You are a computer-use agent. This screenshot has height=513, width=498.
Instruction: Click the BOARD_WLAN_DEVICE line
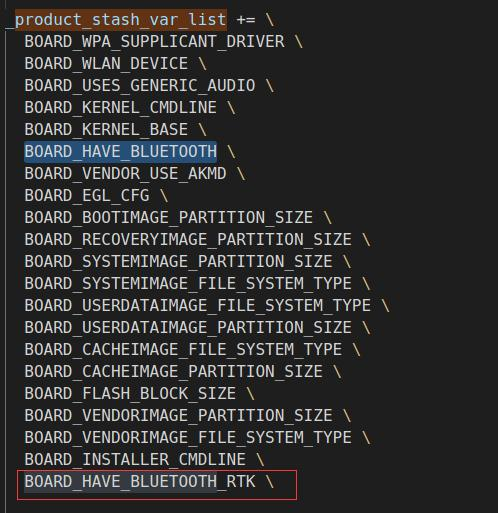106,64
